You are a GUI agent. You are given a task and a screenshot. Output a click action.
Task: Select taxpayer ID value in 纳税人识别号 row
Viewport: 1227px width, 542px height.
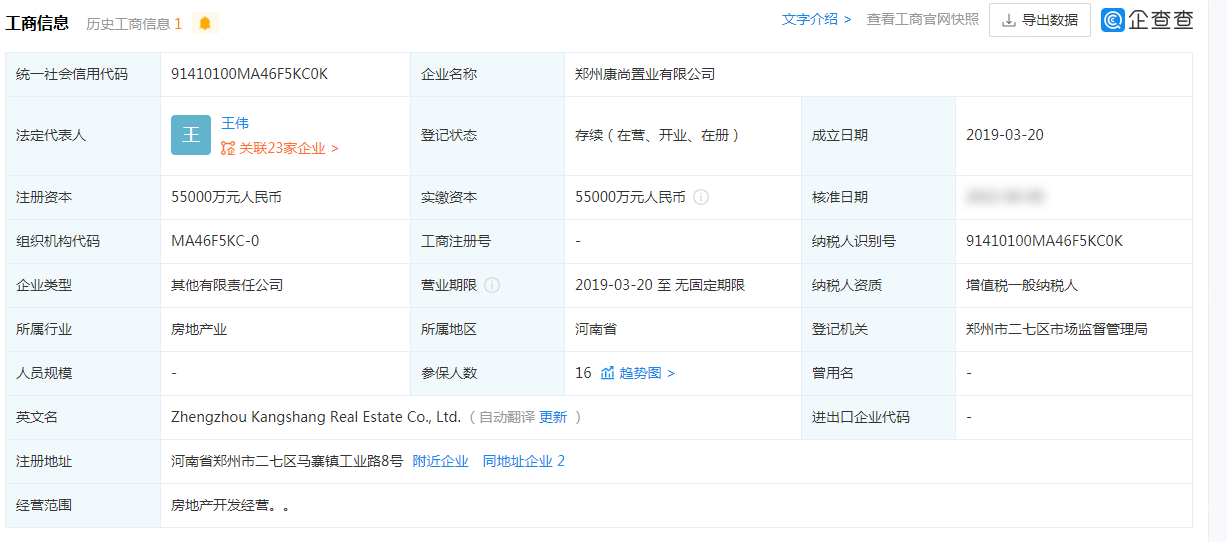tap(1045, 241)
